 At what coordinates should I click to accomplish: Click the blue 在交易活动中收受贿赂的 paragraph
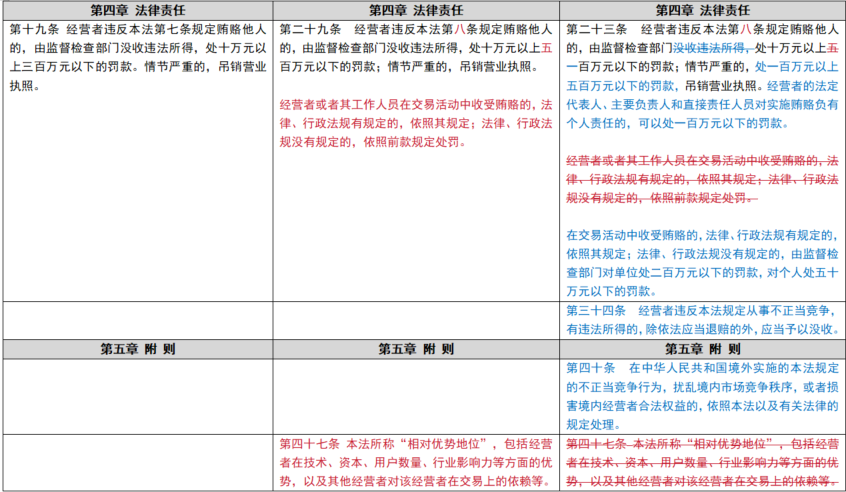pos(703,262)
